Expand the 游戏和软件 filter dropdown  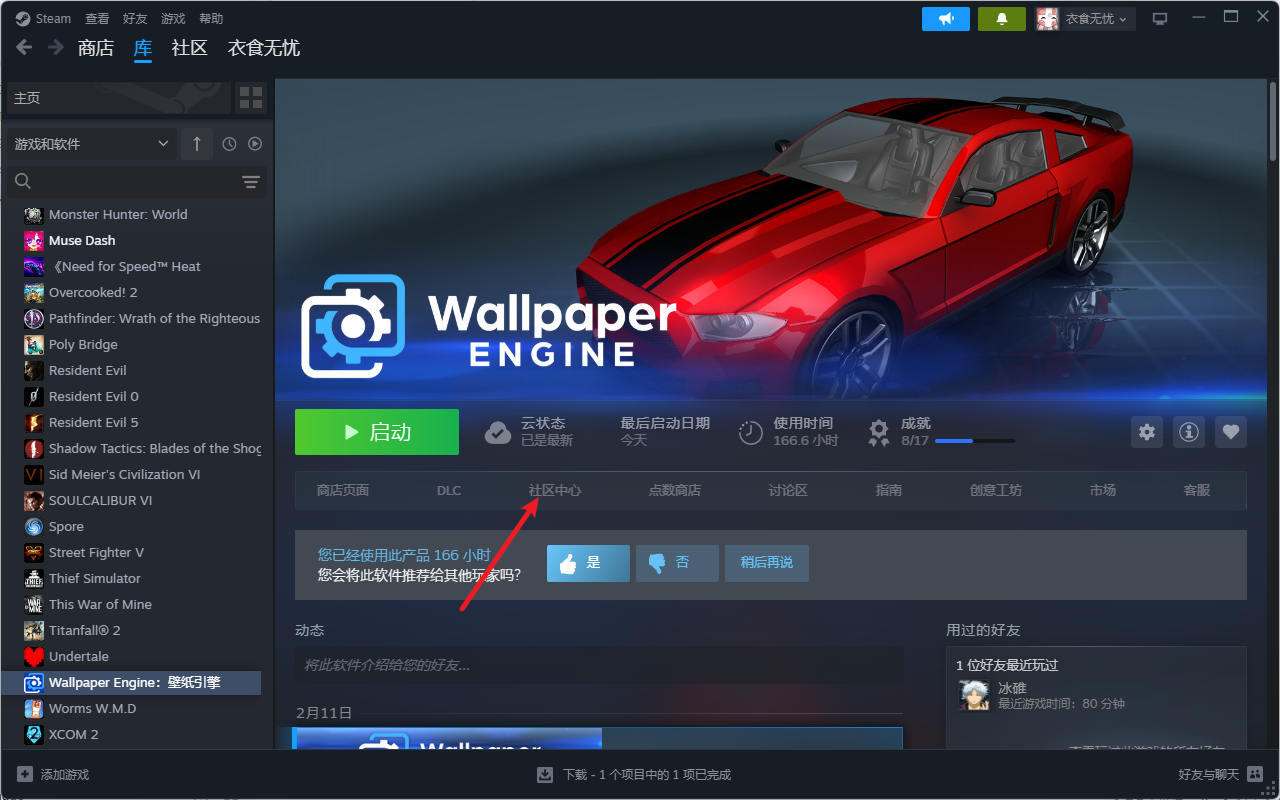pos(92,144)
